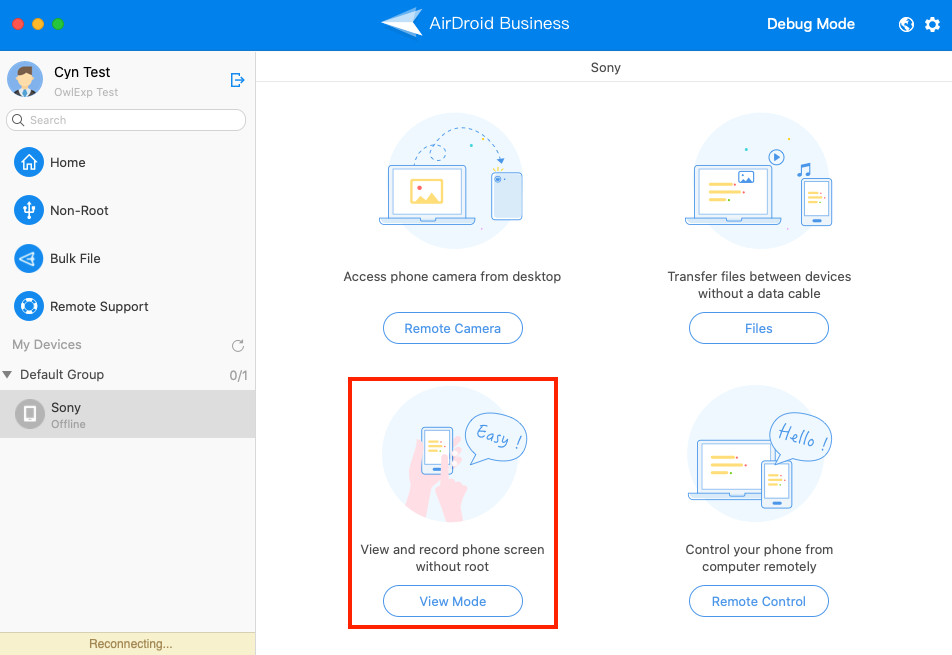Click the My Devices heading
The width and height of the screenshot is (952, 655).
point(47,345)
